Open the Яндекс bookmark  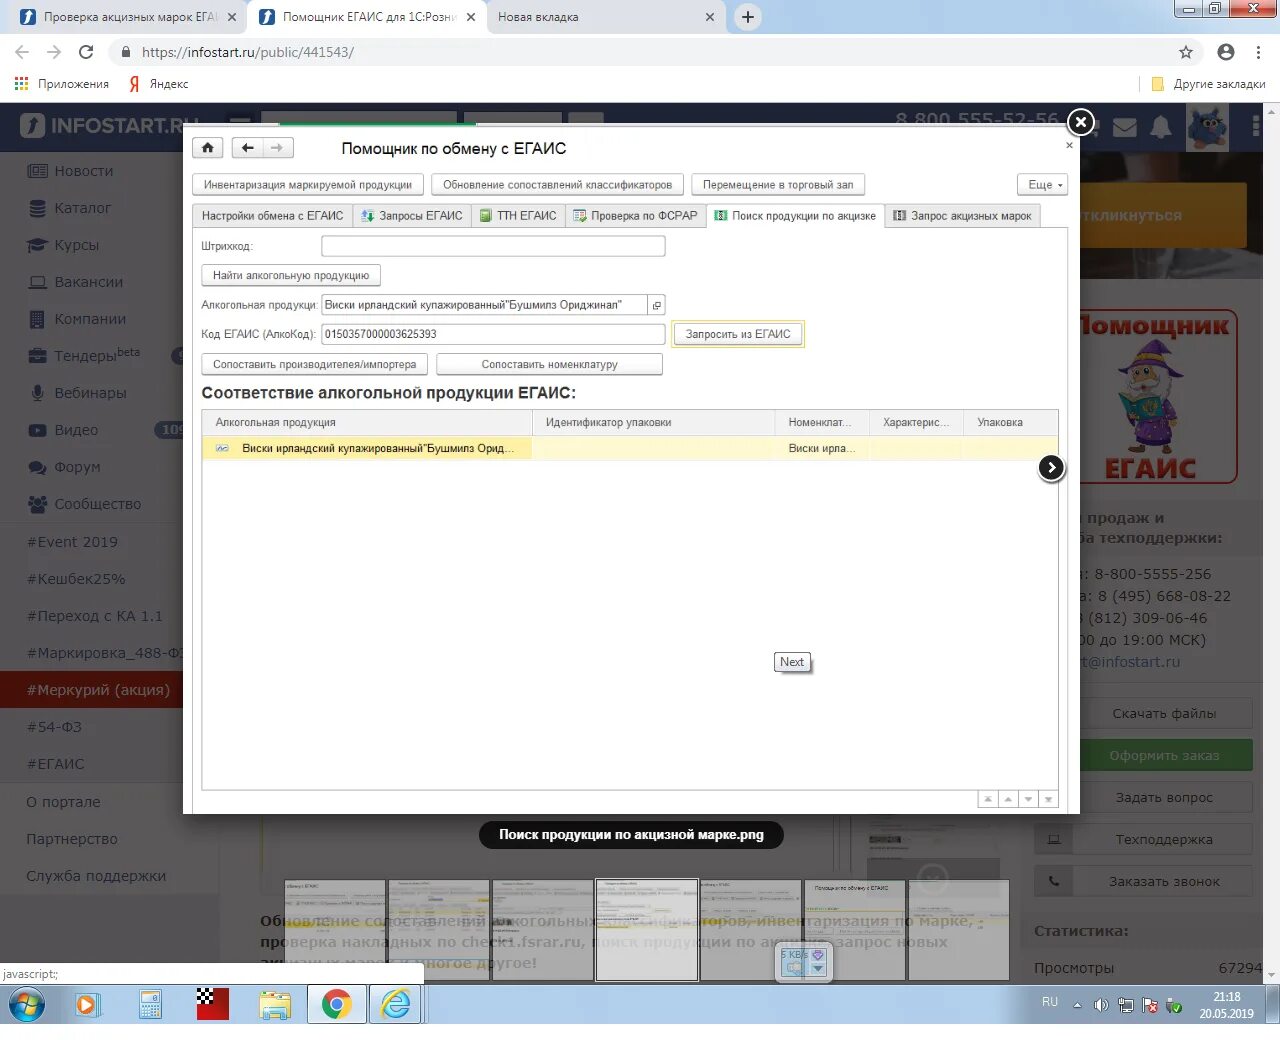point(159,84)
